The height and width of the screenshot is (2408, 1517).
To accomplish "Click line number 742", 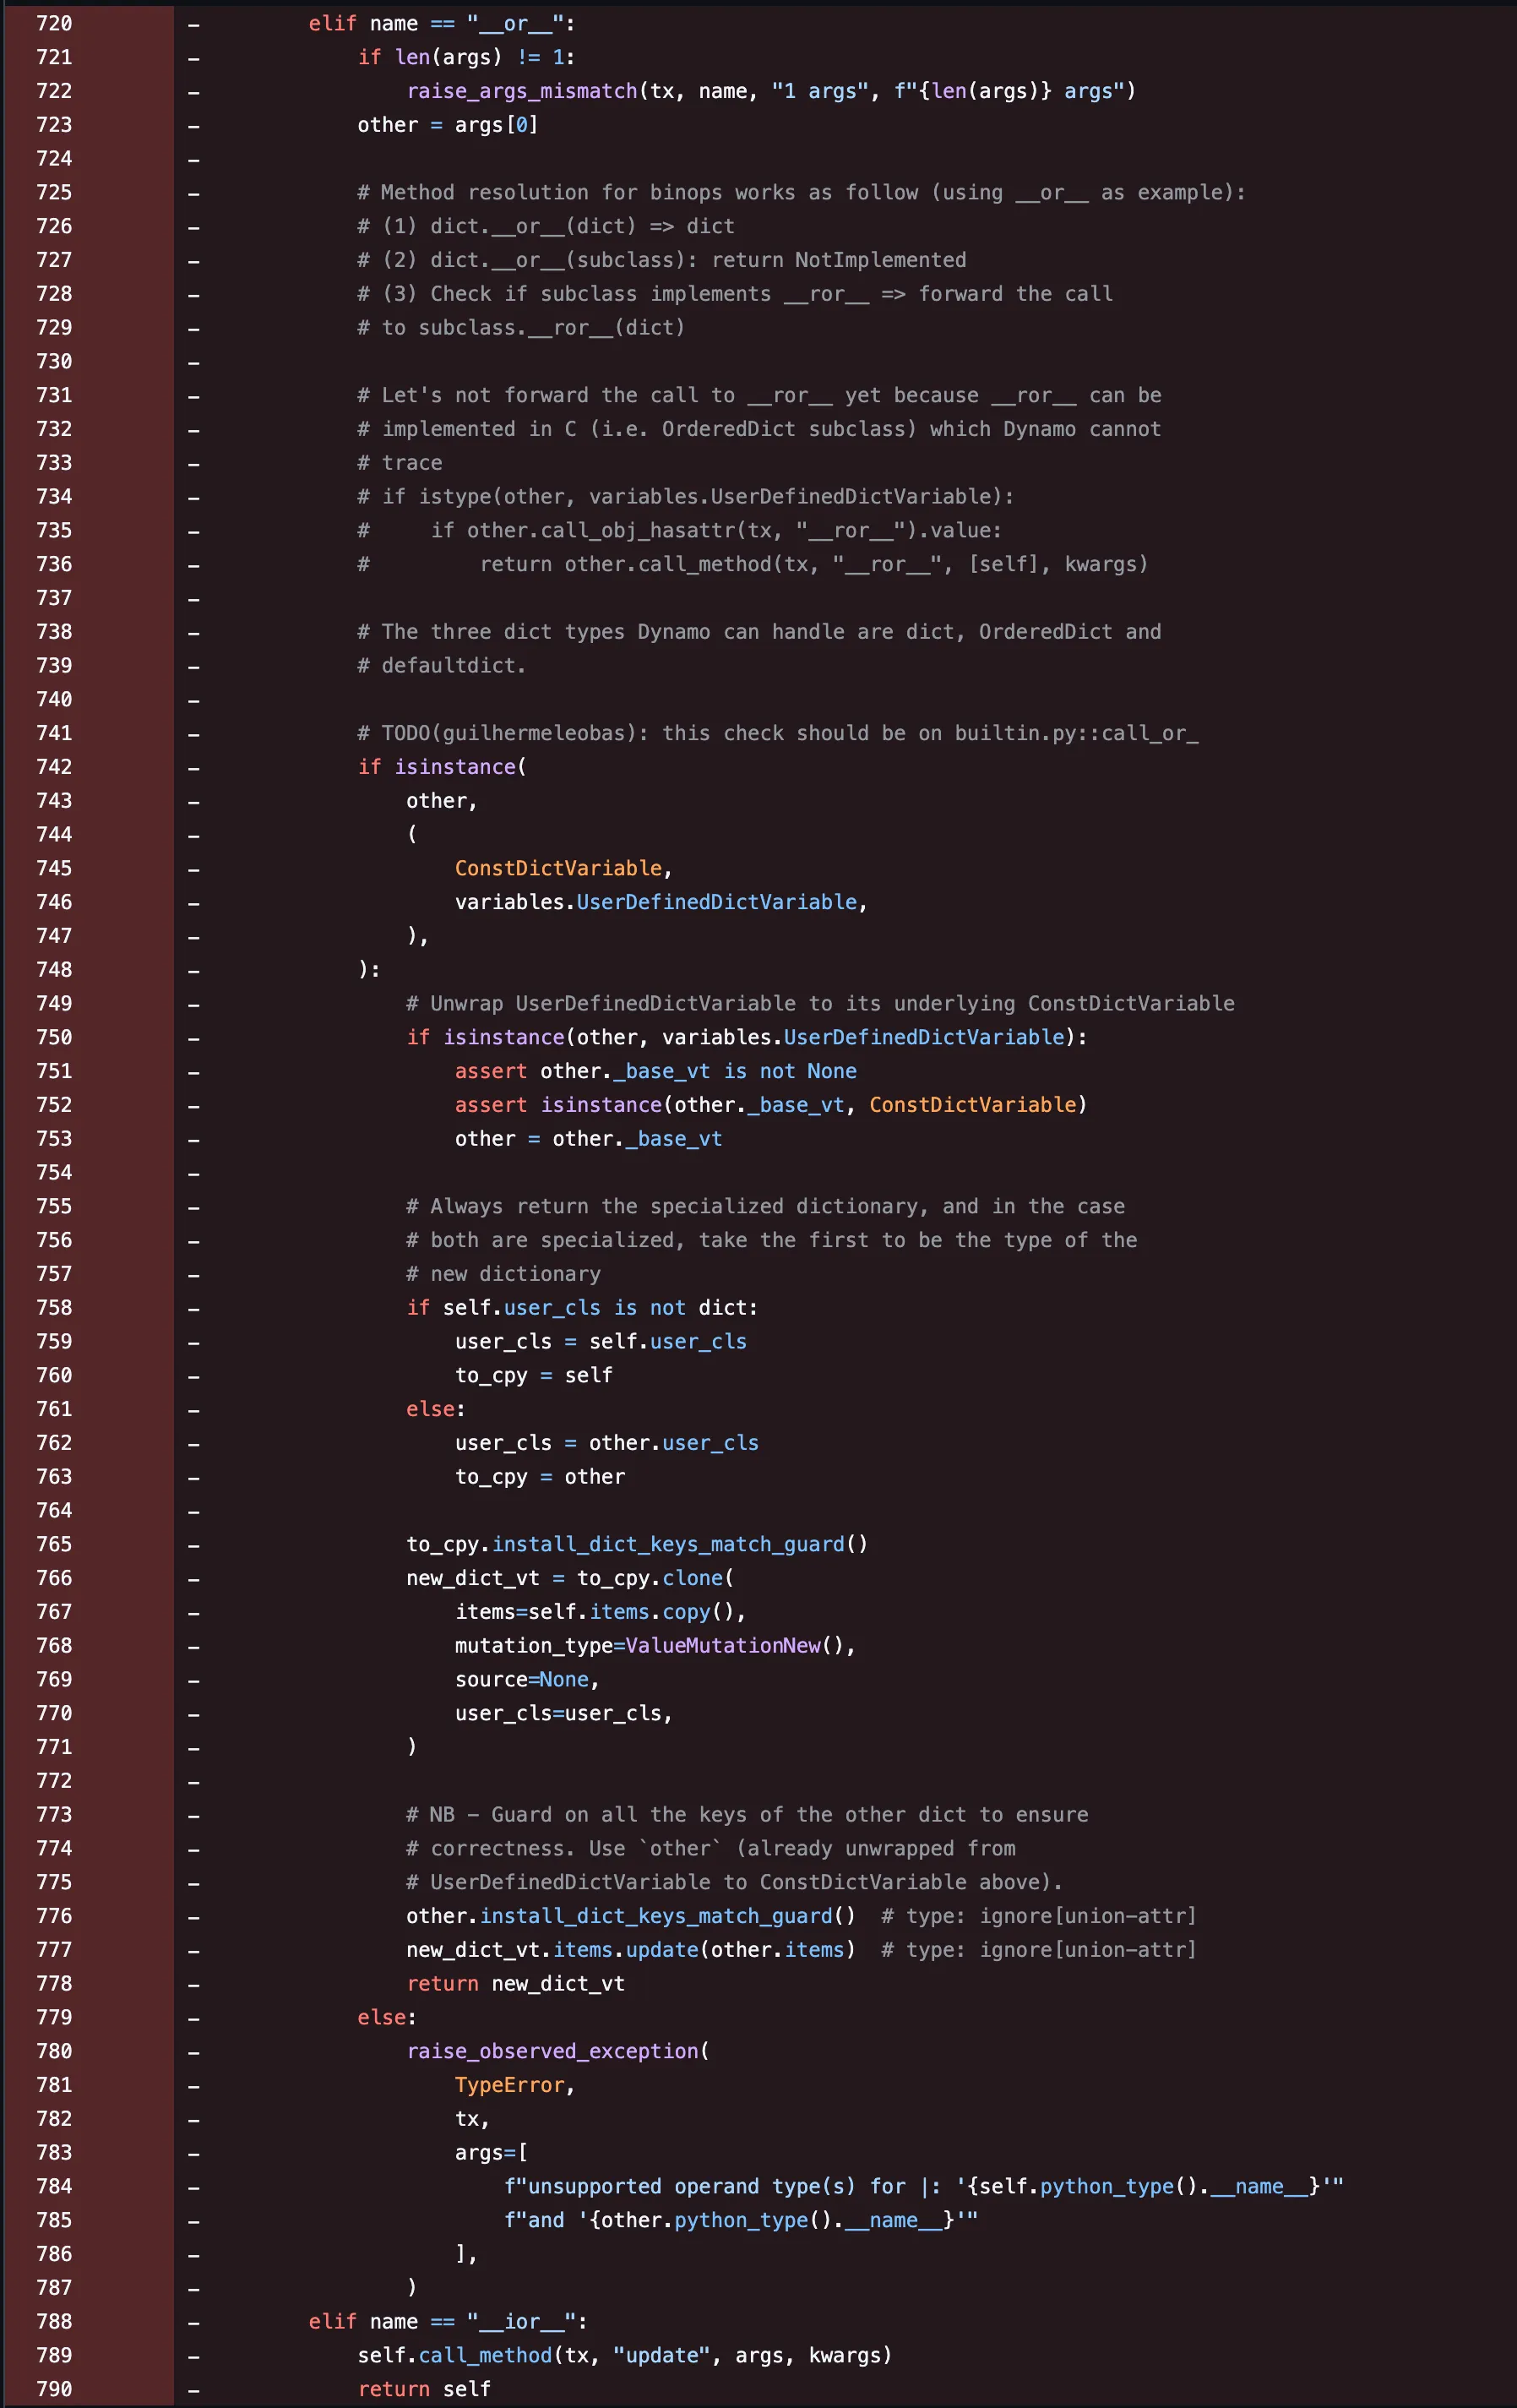I will point(54,767).
